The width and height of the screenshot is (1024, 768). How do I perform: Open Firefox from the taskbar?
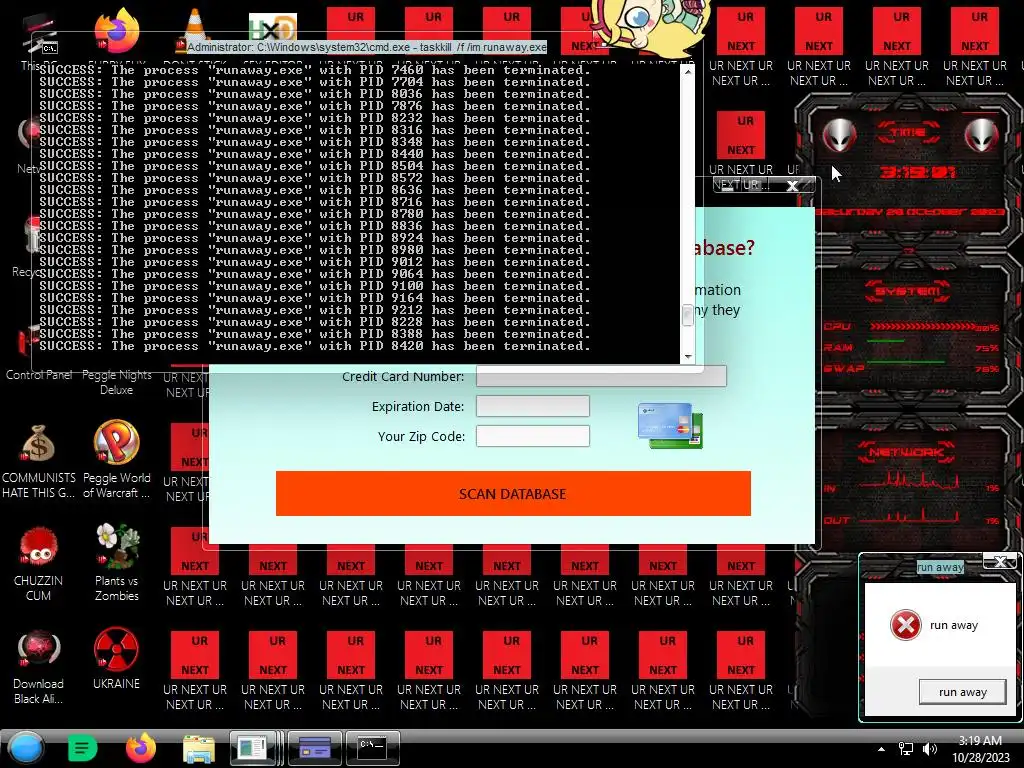tap(140, 748)
